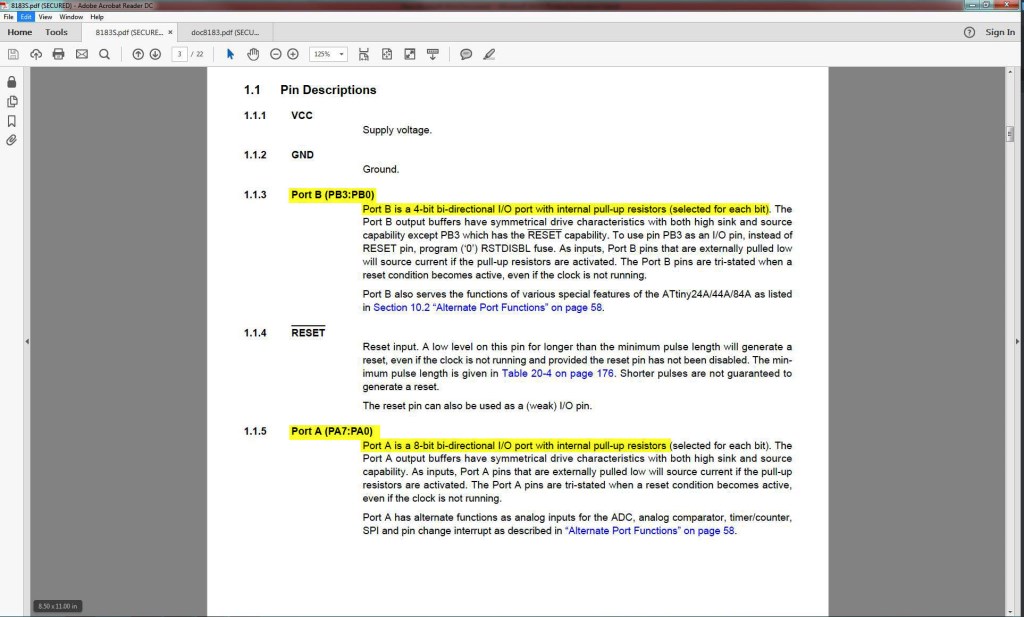The height and width of the screenshot is (617, 1024).
Task: Click highlighted heading Port B (PB3:PB0)
Action: (x=332, y=195)
